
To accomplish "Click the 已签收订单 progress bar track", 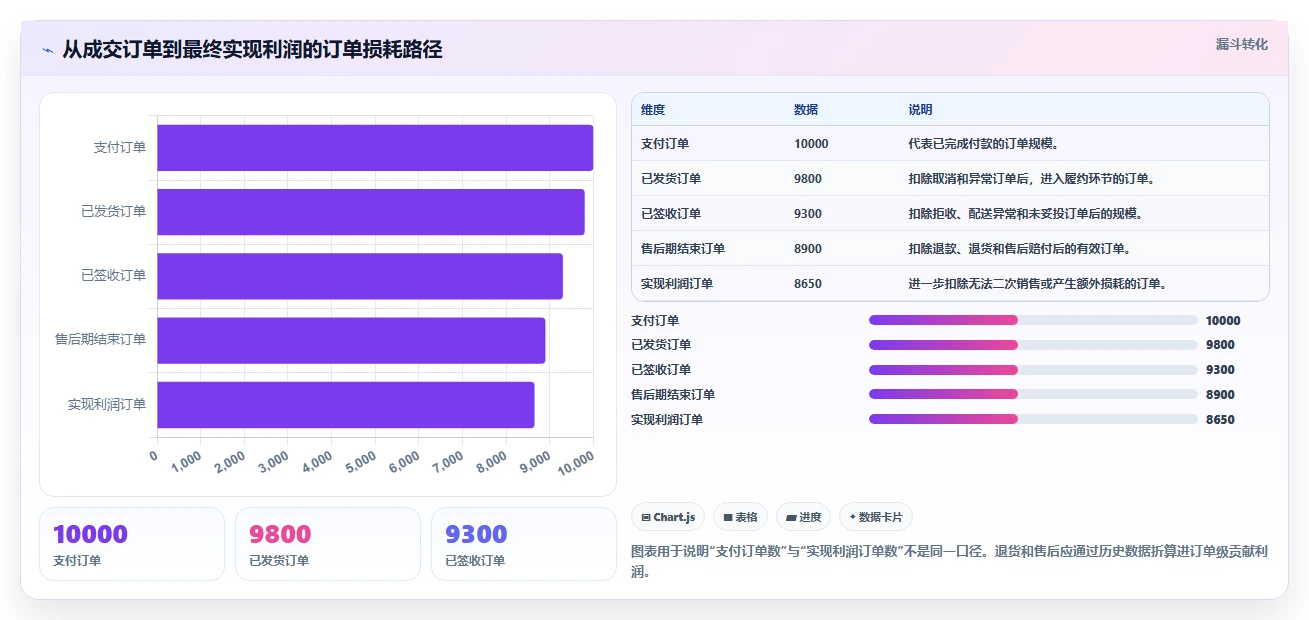I will click(x=1033, y=370).
